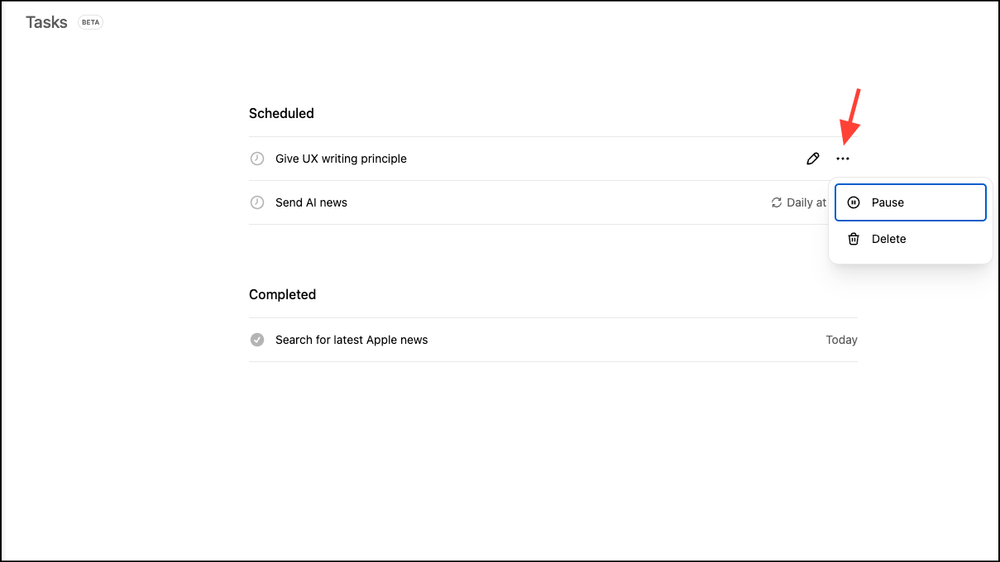Click the BETA badge

[x=90, y=22]
